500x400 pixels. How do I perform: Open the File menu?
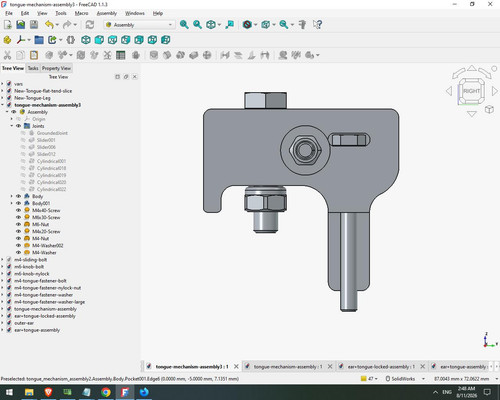tap(9, 13)
